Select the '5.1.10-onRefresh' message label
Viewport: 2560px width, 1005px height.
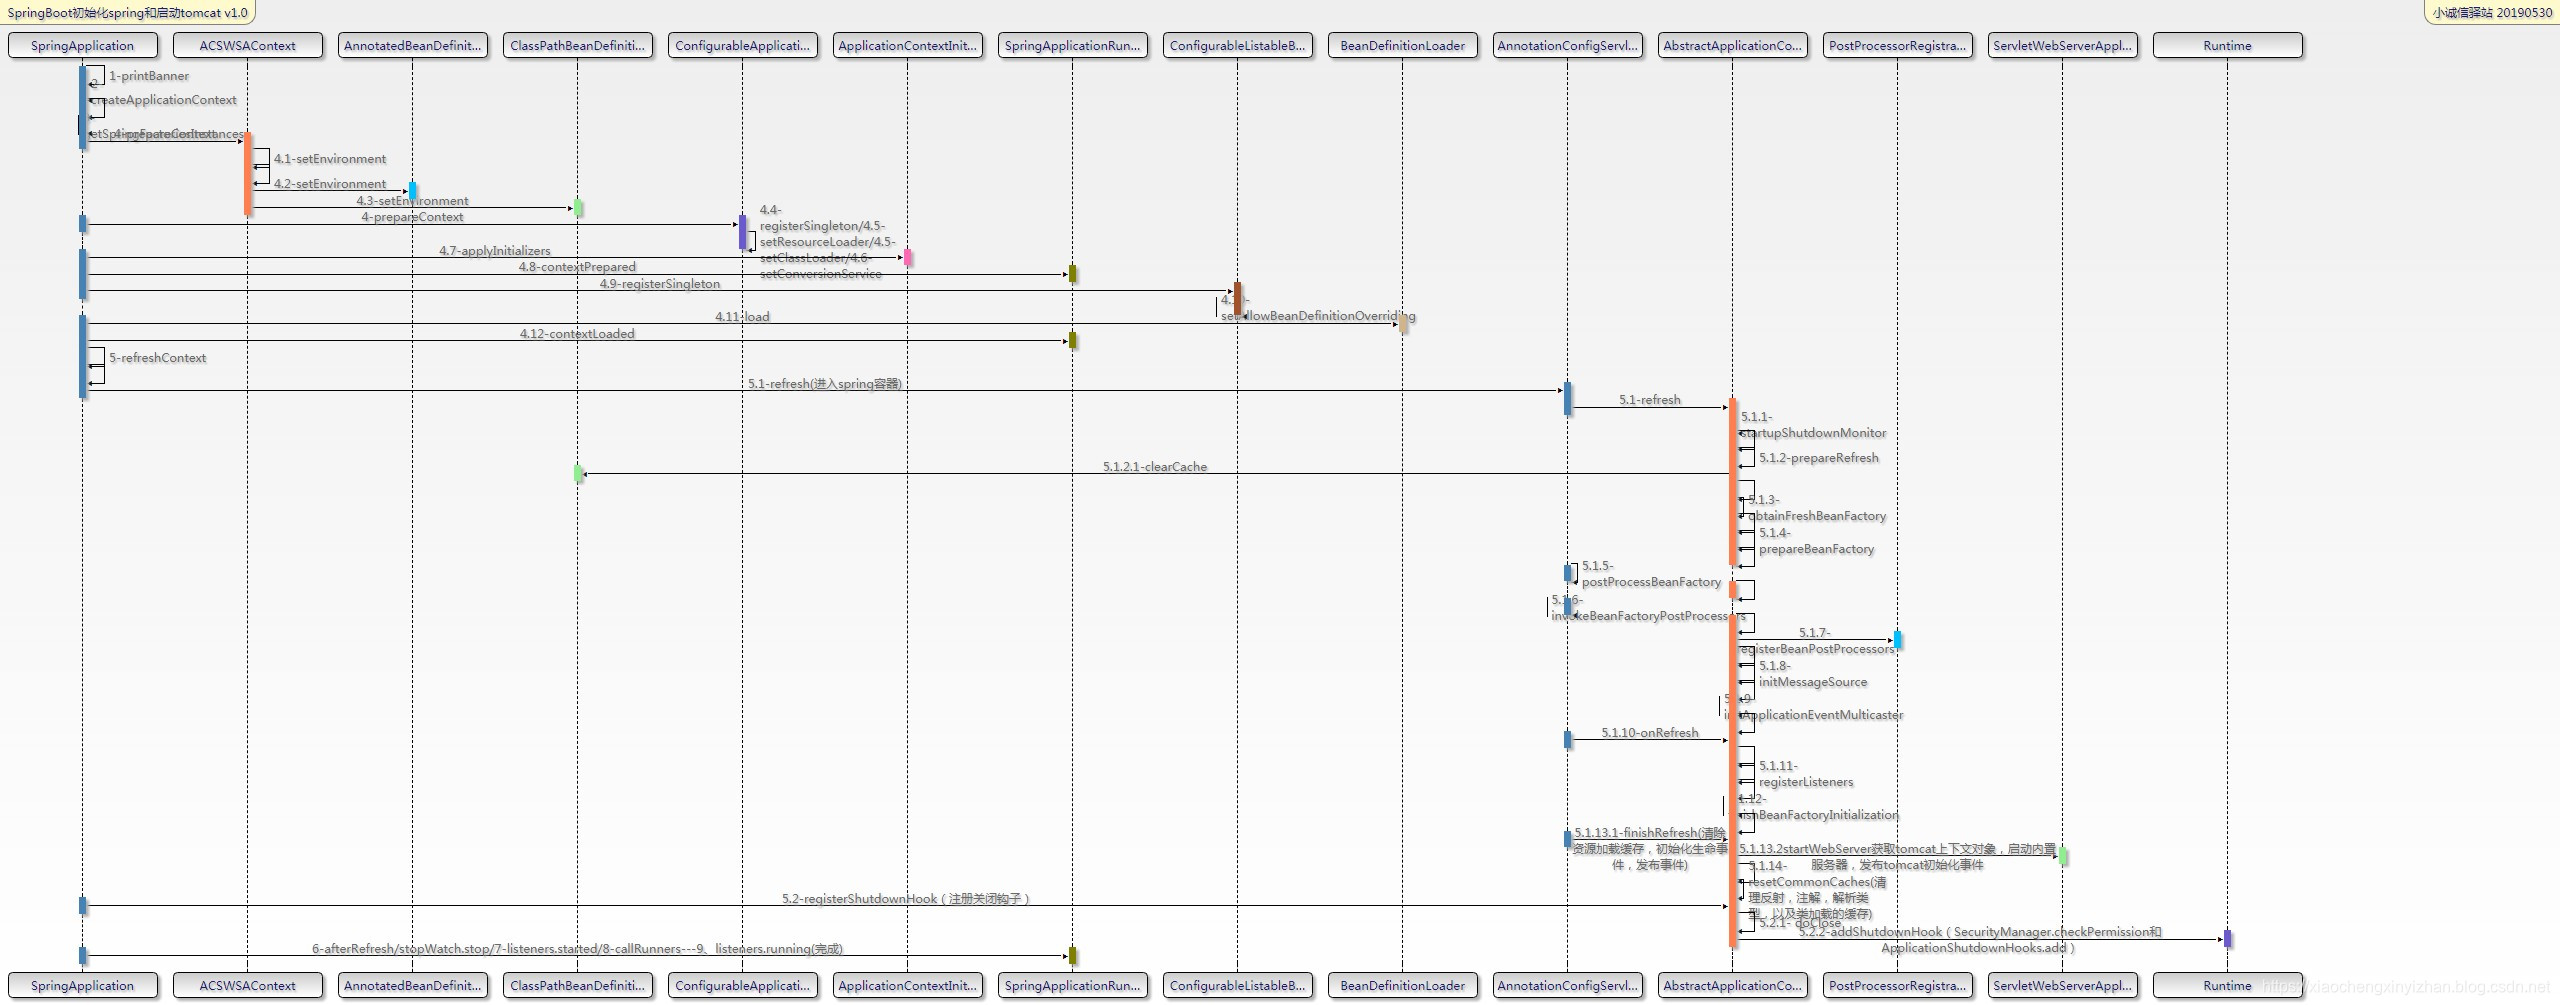pos(1650,733)
